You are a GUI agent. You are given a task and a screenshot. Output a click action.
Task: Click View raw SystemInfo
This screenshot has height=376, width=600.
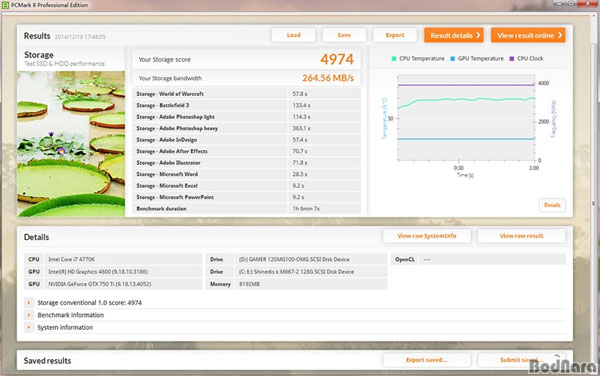click(427, 236)
